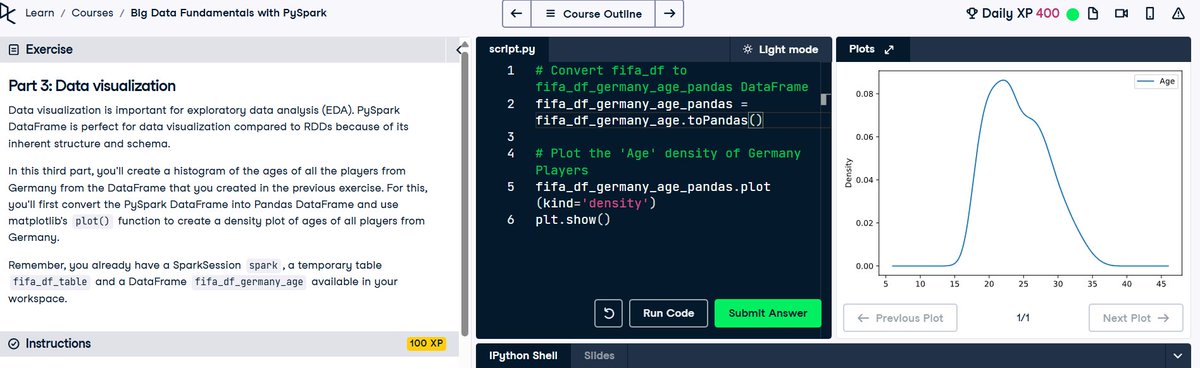Go to previous exercise with left arrow
The width and height of the screenshot is (1200, 368).
515,14
